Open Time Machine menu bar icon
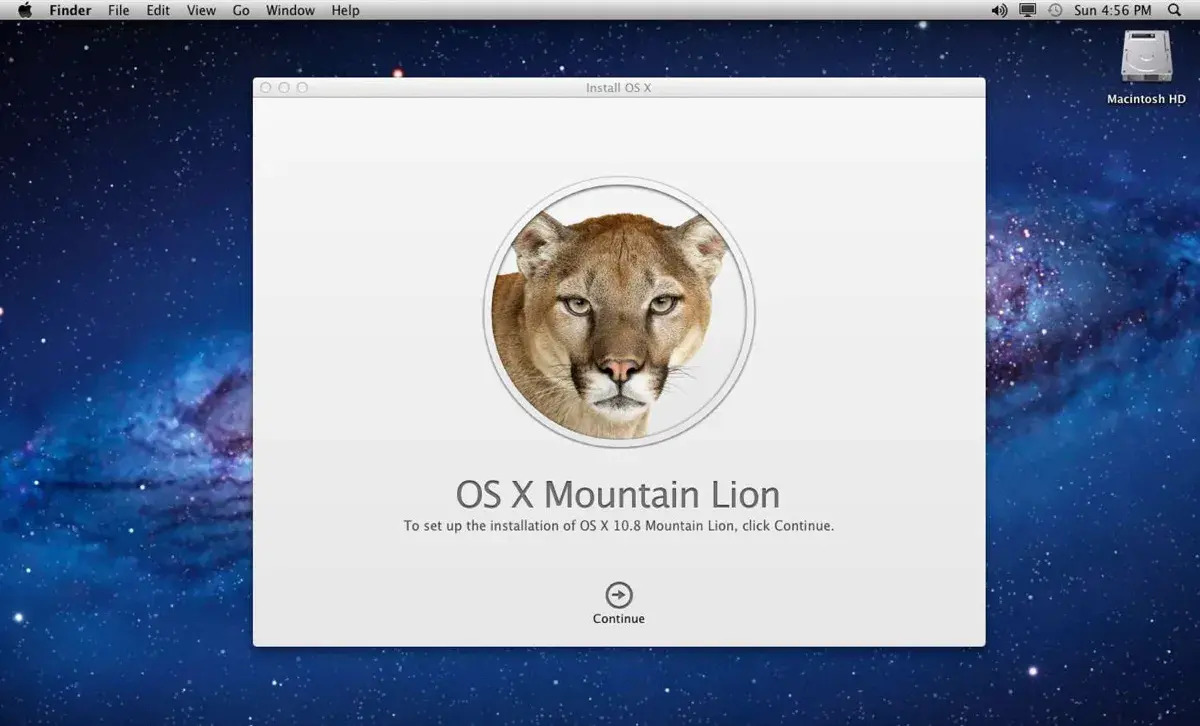 (x=1055, y=10)
